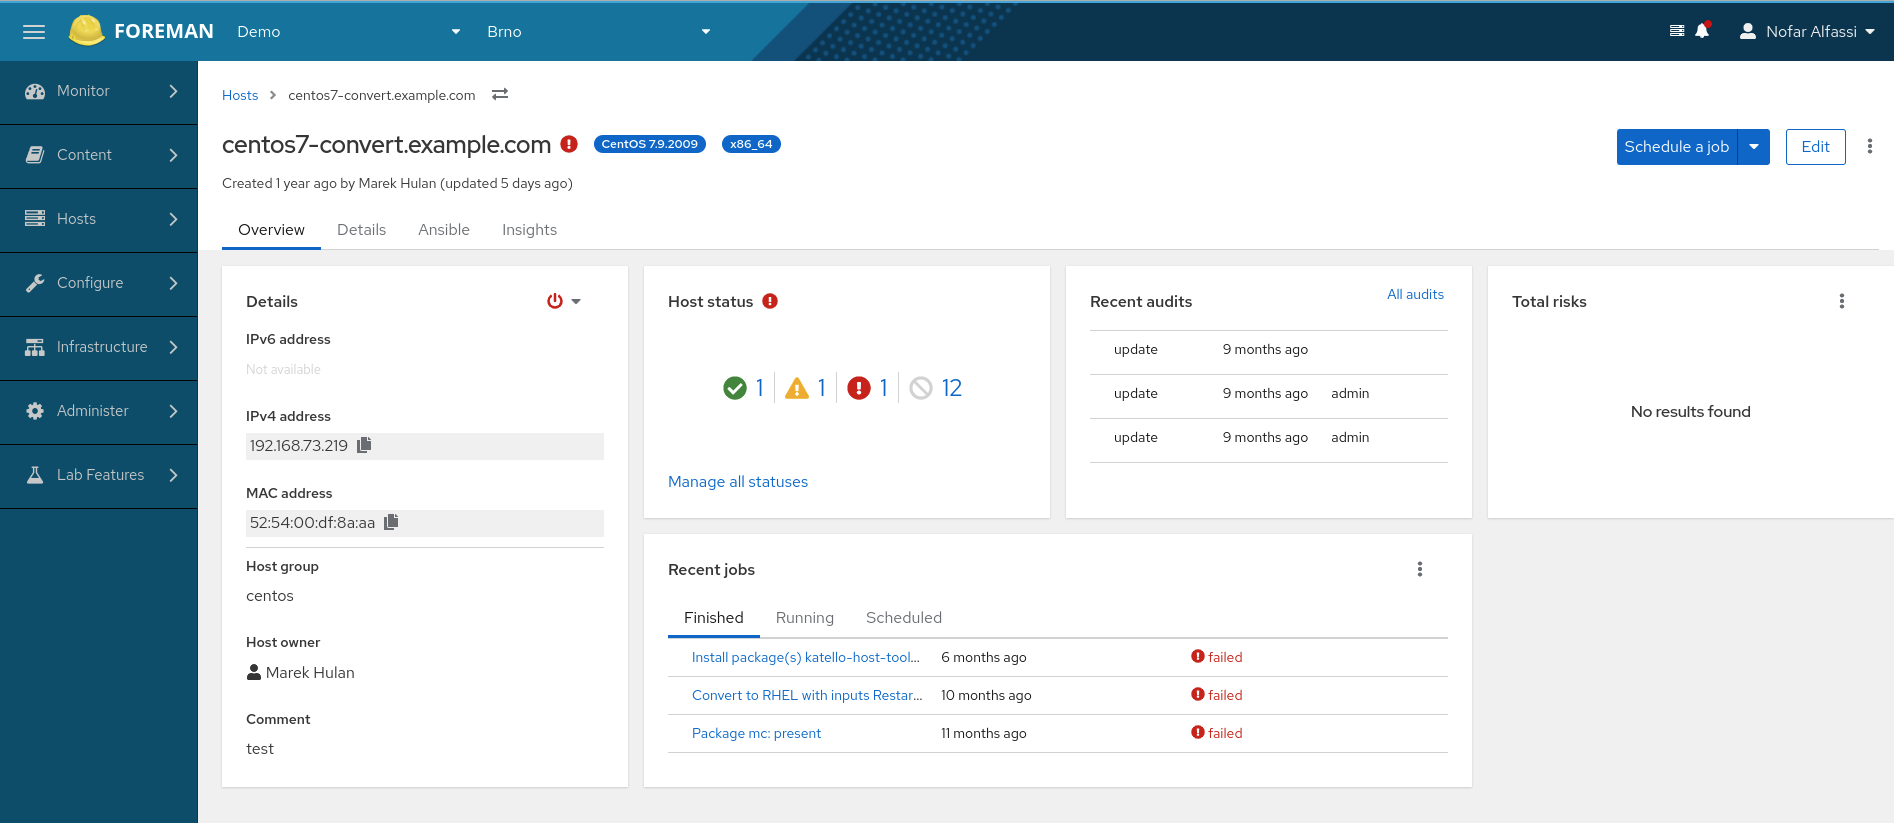Expand the Infrastructure menu
Screen dimensions: 1894x823
99,347
